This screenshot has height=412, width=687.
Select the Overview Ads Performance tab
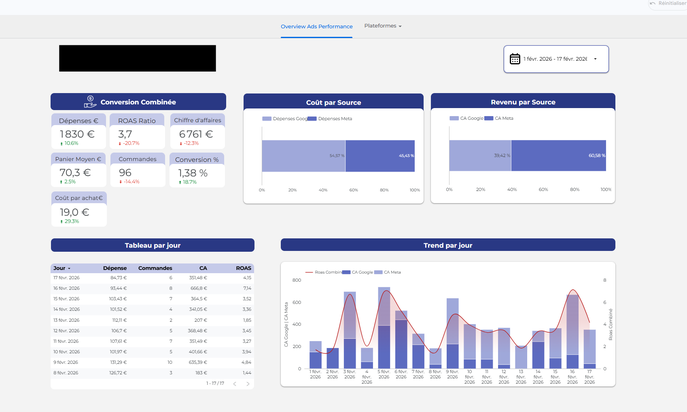point(318,25)
